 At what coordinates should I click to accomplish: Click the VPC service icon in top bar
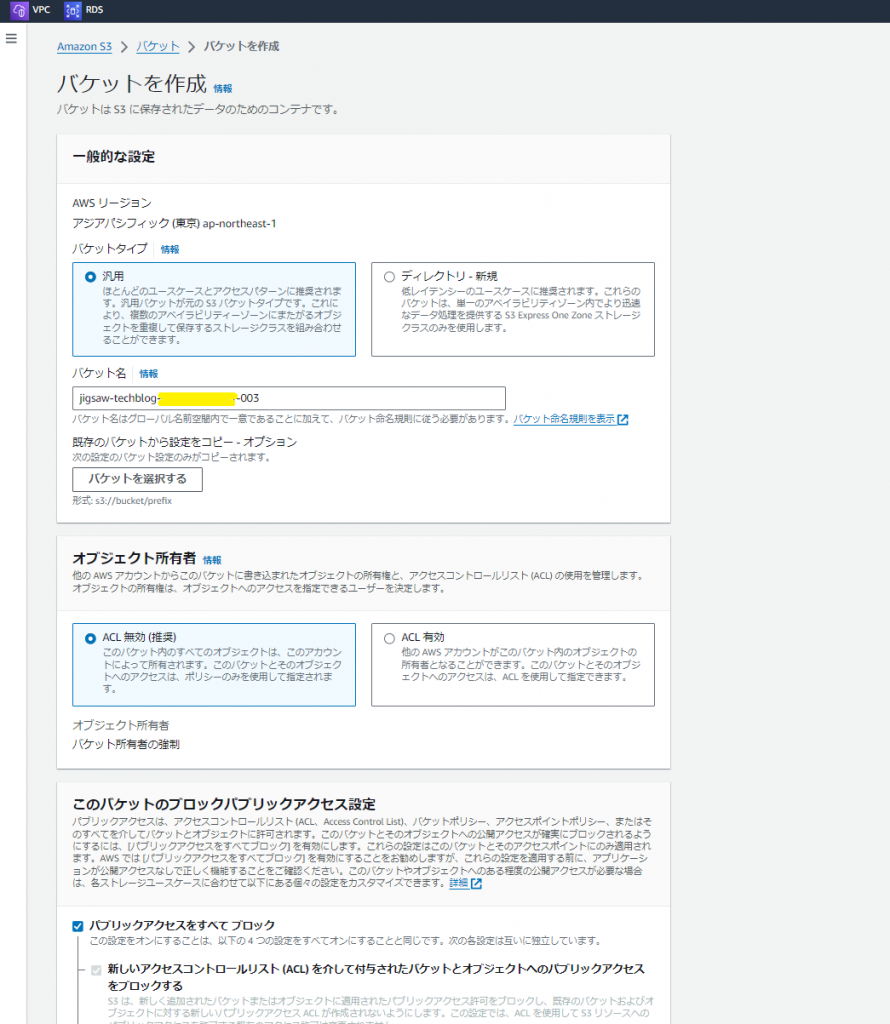(18, 10)
